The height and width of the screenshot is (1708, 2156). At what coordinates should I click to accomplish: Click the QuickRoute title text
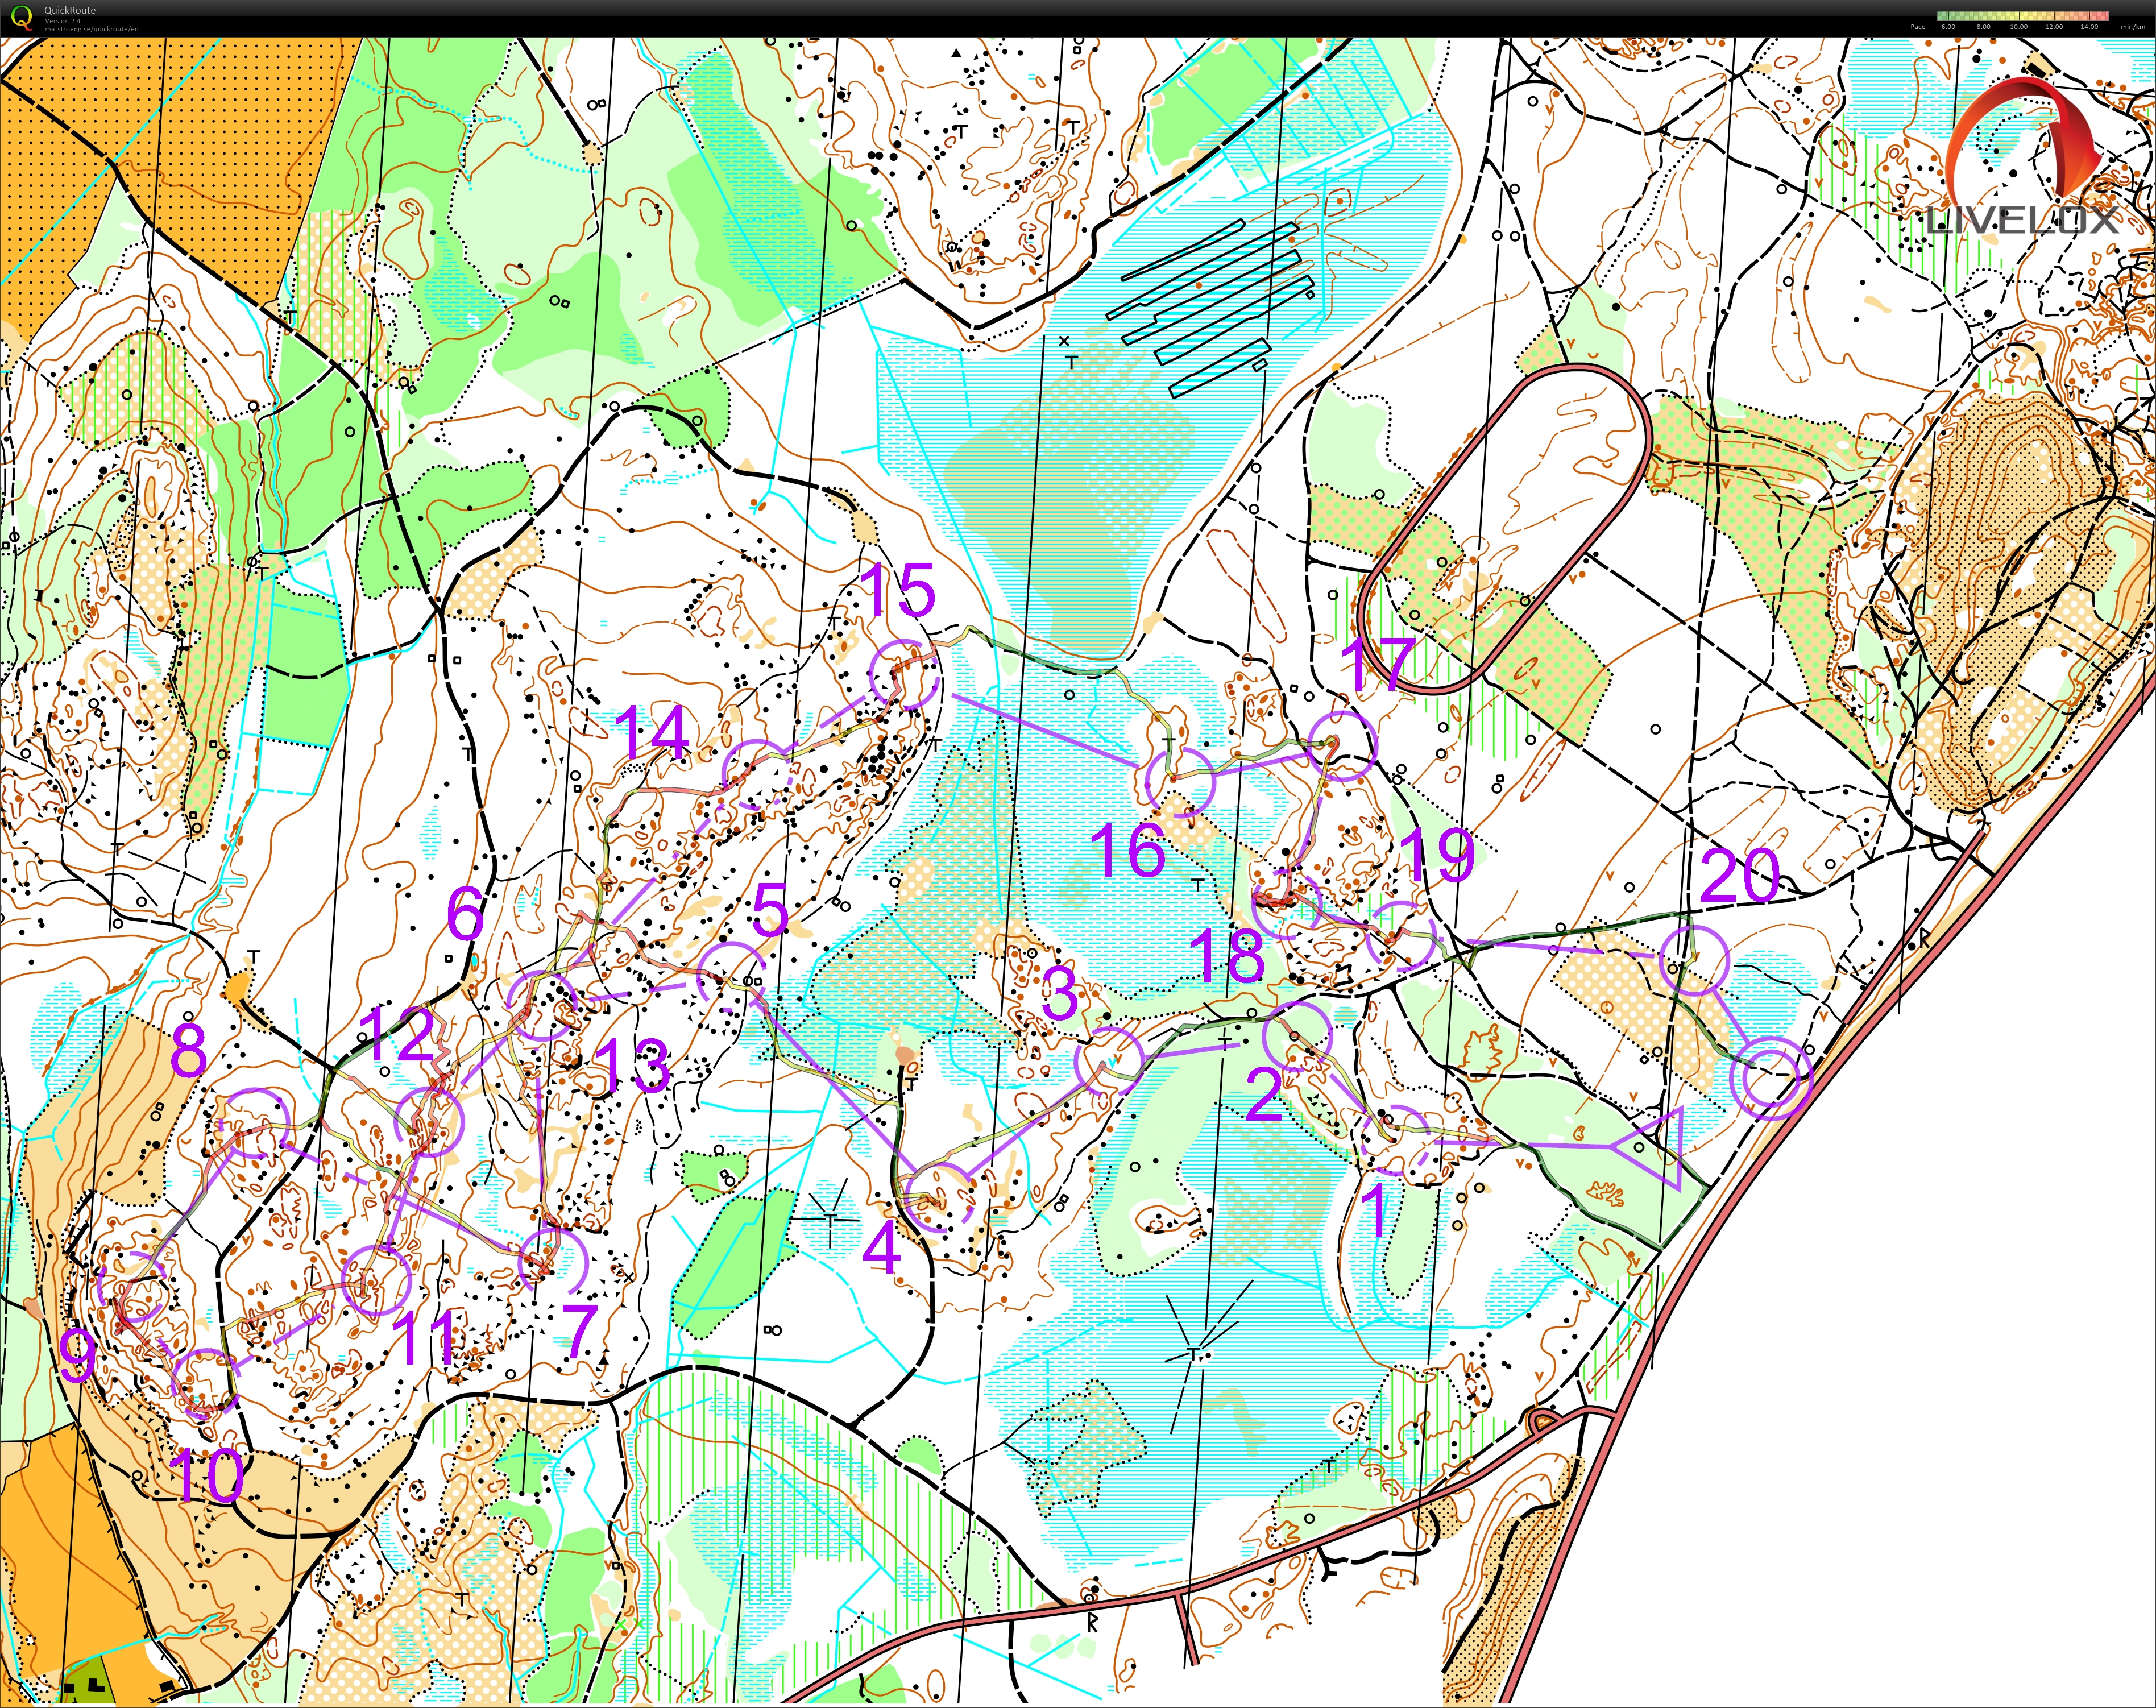click(x=70, y=10)
